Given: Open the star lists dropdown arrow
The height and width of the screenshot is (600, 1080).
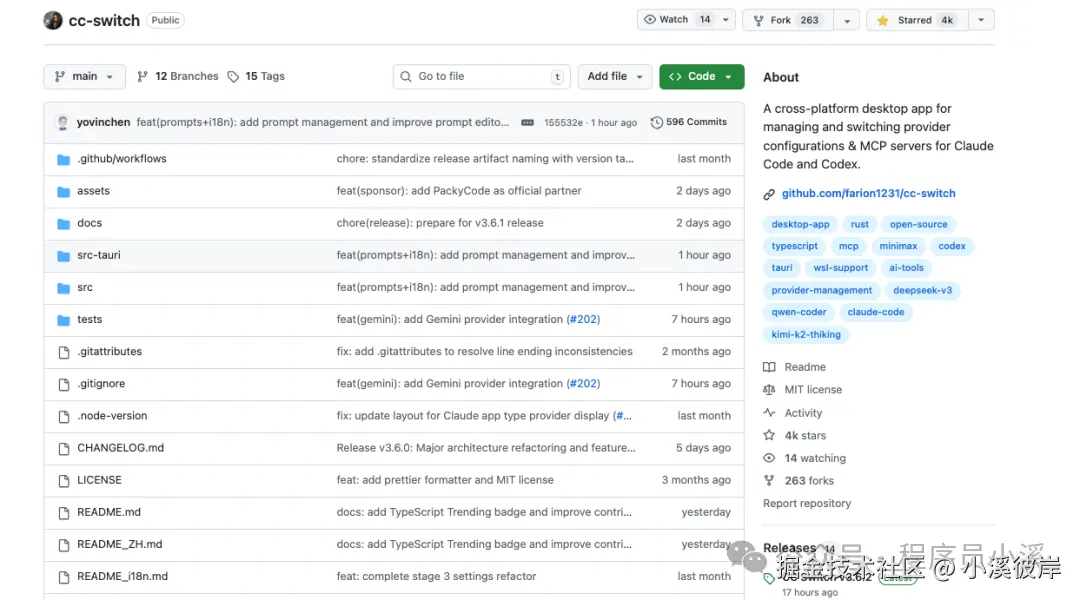Looking at the screenshot, I should tap(981, 20).
